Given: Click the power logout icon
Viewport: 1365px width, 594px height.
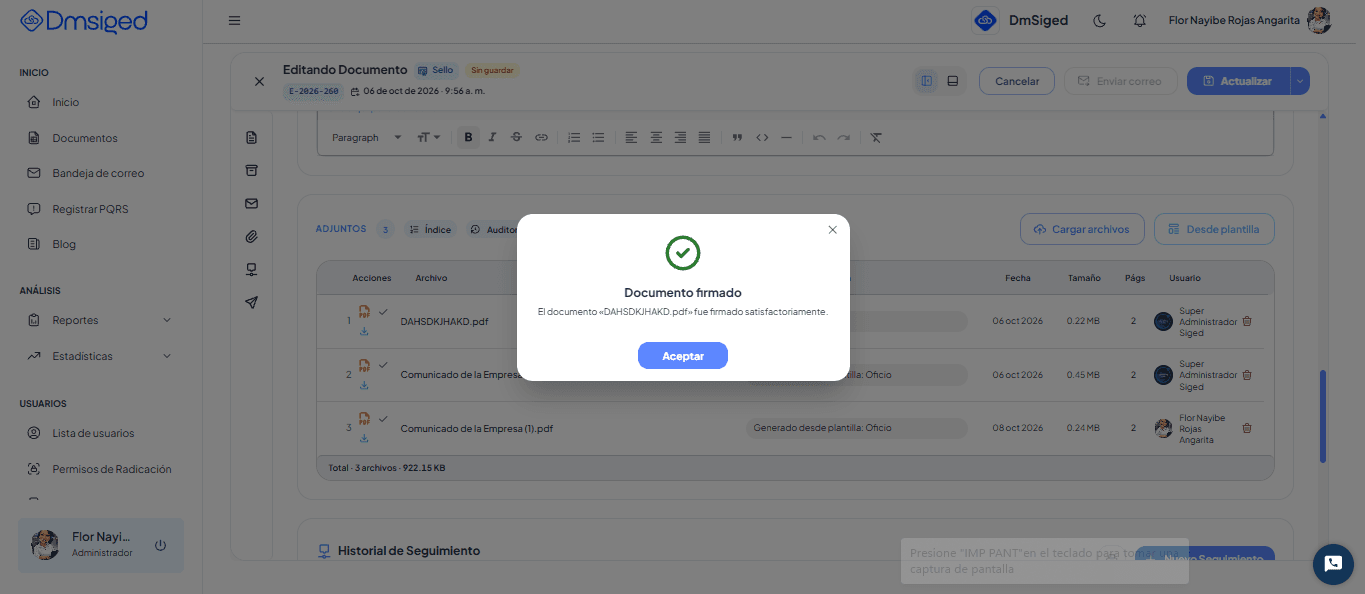Looking at the screenshot, I should click(160, 545).
